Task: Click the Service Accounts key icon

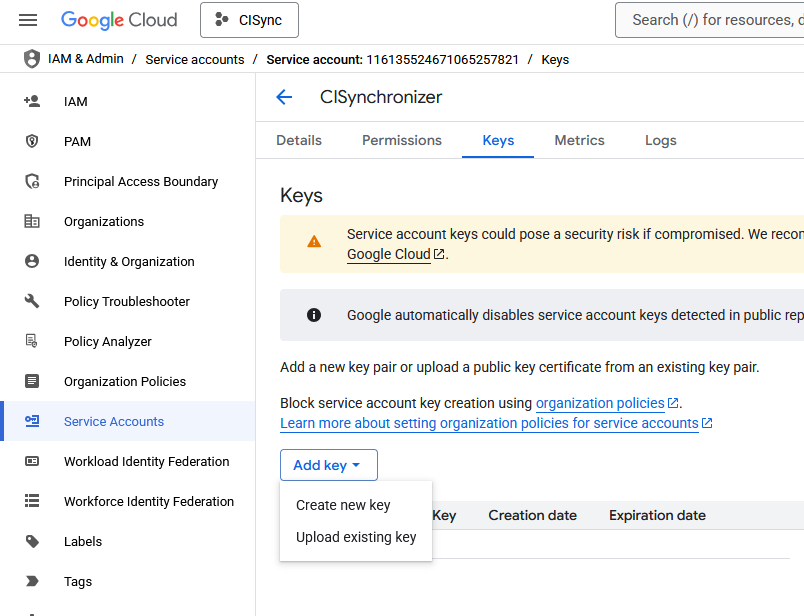Action: (32, 421)
